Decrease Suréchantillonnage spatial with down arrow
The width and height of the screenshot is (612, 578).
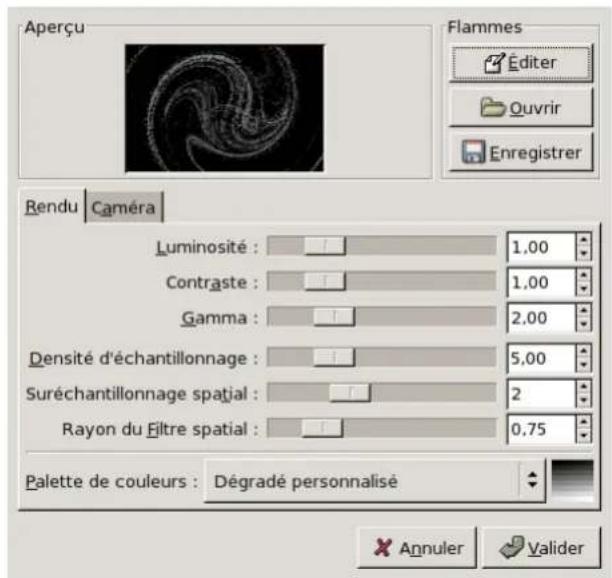pos(584,401)
